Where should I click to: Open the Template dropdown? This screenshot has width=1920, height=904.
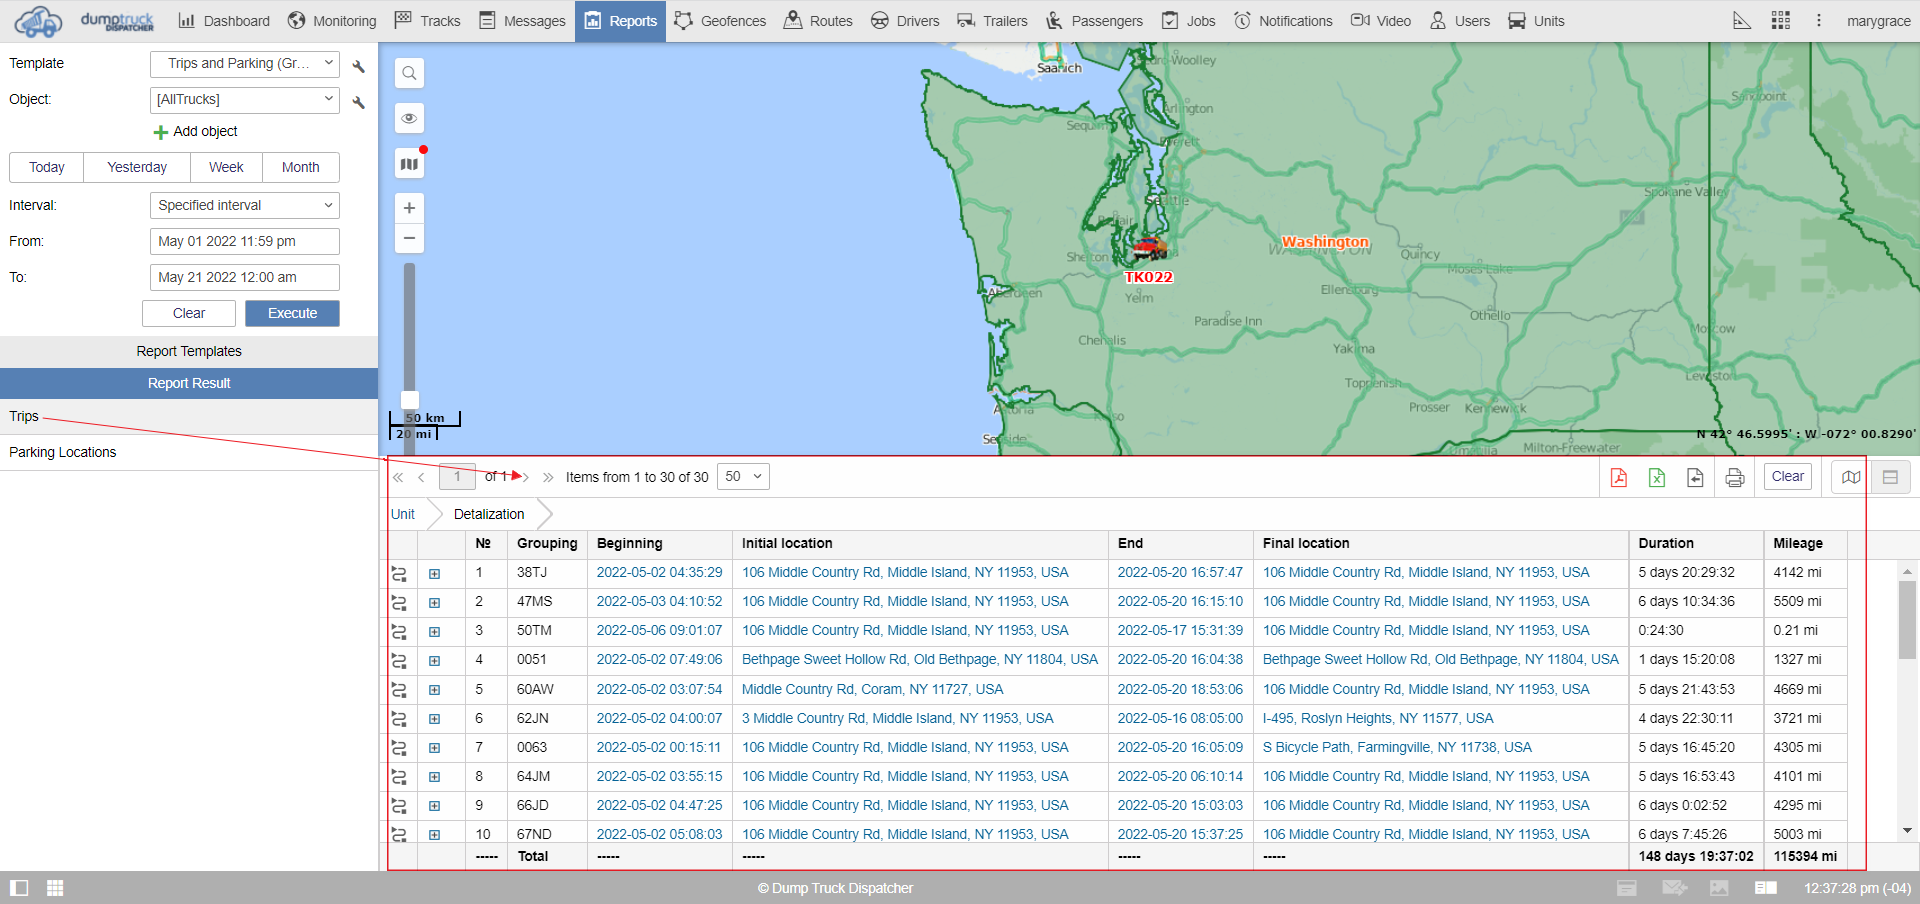click(x=245, y=64)
